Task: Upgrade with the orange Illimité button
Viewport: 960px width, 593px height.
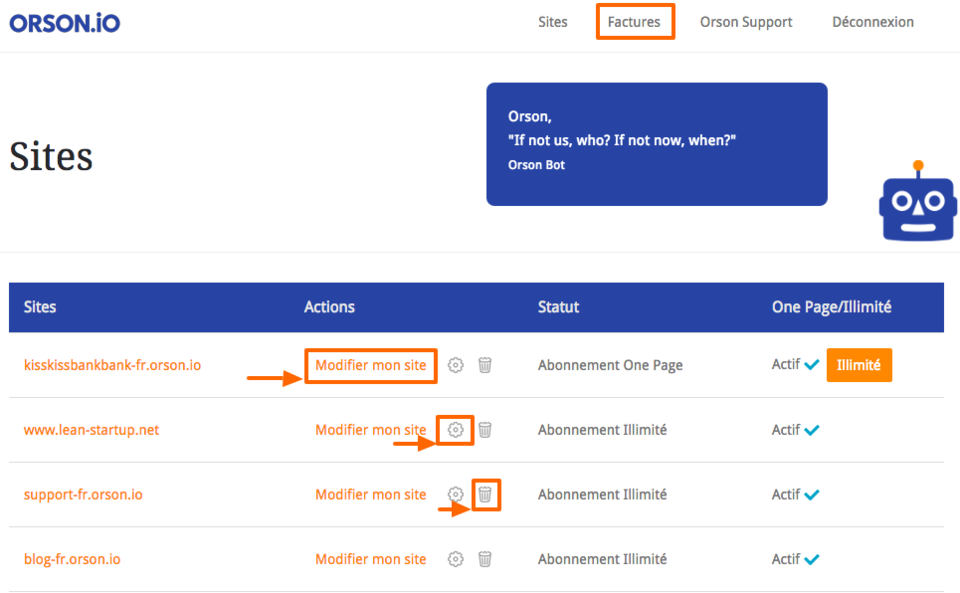Action: [x=859, y=365]
